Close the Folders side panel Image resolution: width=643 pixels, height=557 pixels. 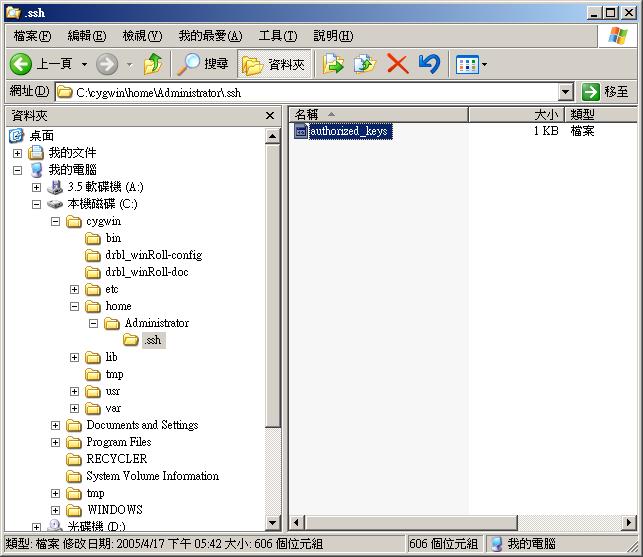click(270, 116)
